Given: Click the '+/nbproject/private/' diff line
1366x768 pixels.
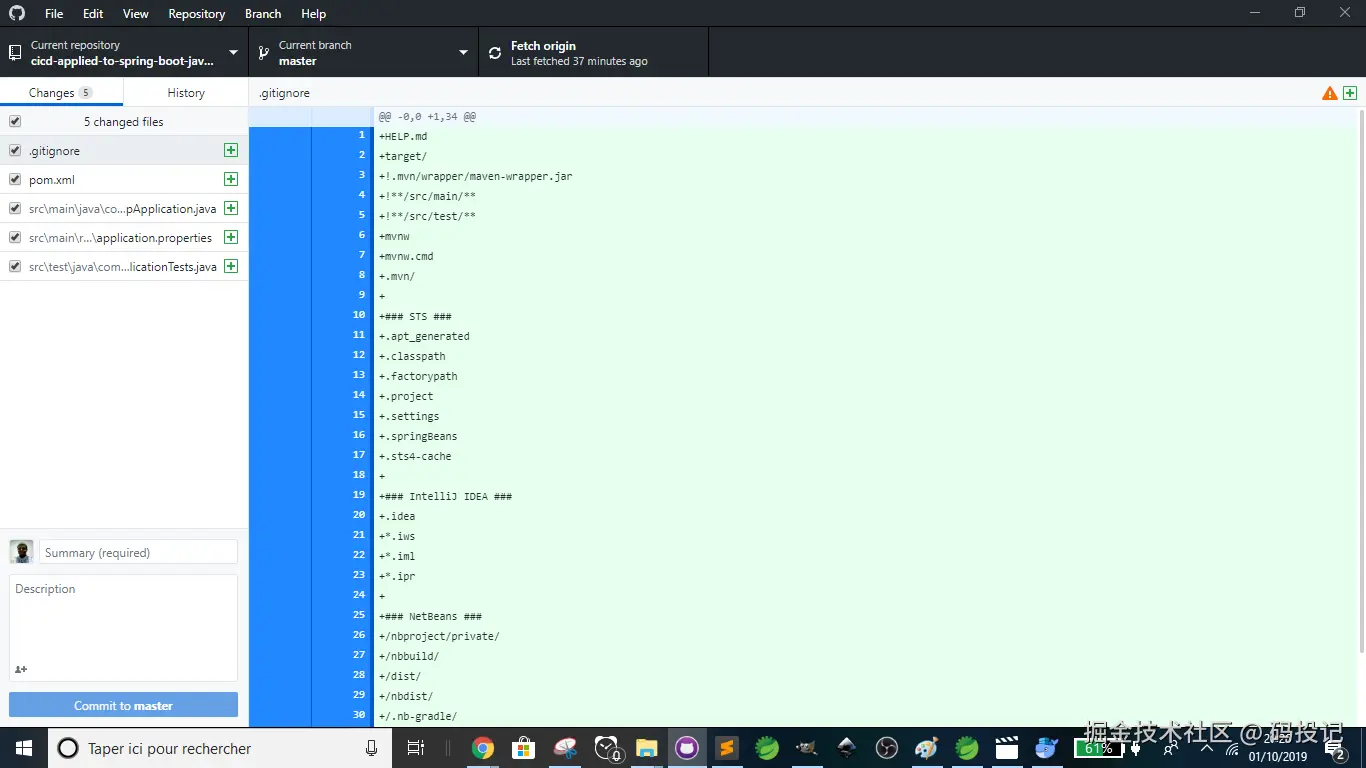Looking at the screenshot, I should click(439, 636).
